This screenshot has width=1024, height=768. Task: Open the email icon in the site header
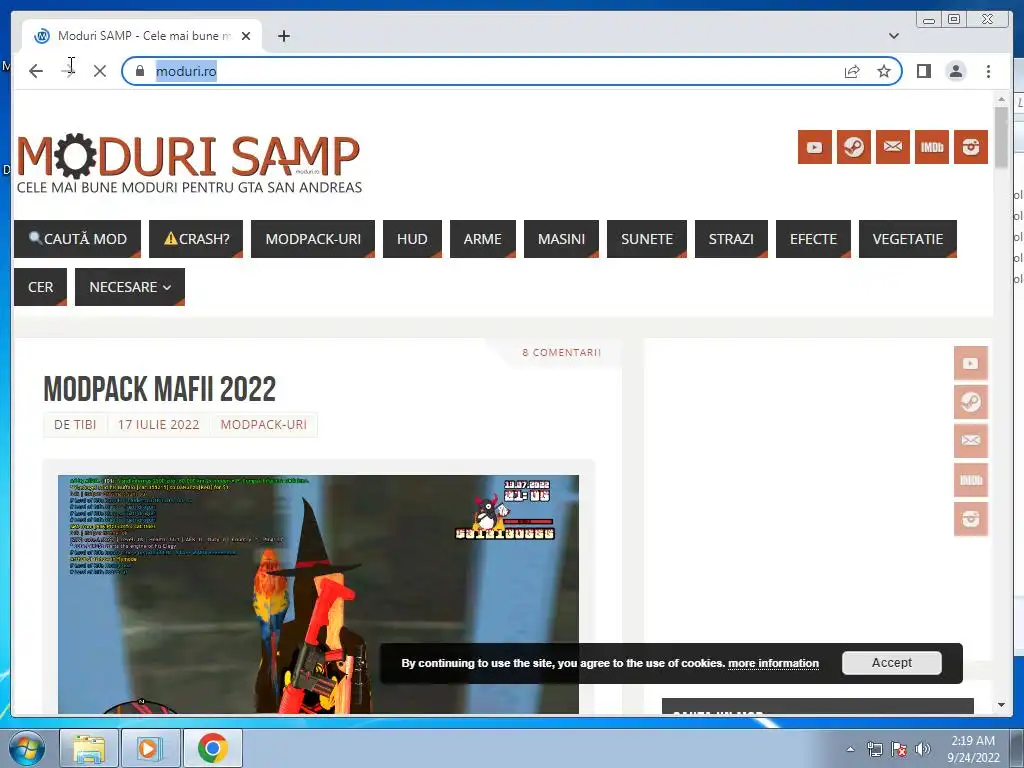(893, 147)
